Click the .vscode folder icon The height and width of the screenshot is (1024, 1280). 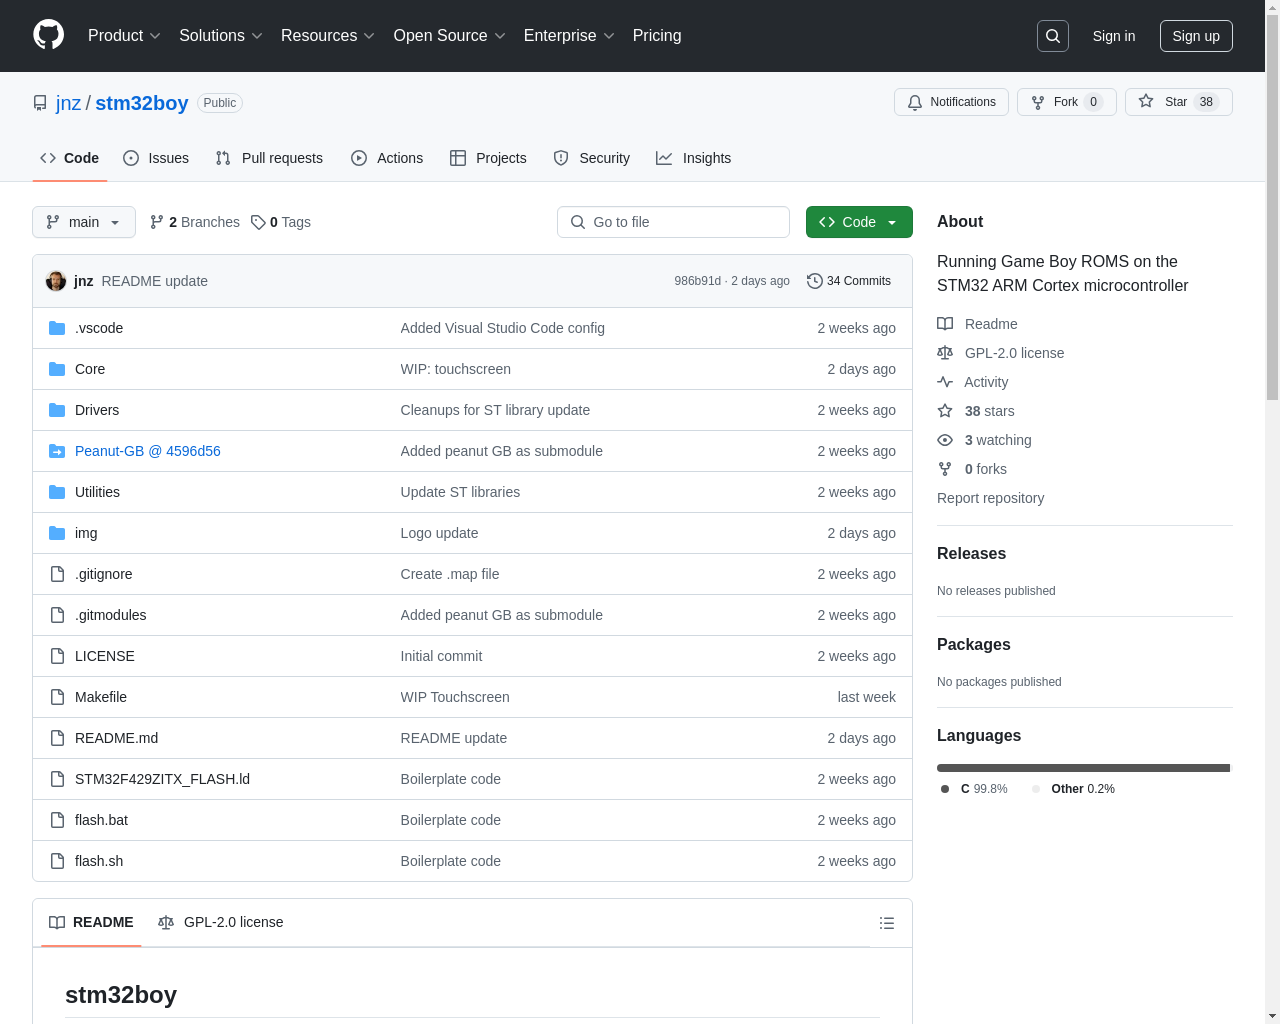(x=57, y=328)
